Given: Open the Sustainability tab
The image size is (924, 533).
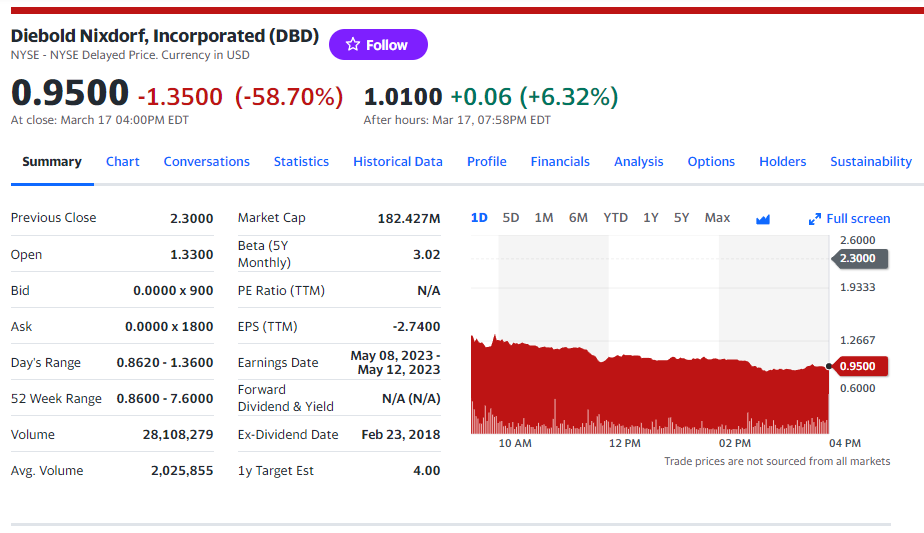Looking at the screenshot, I should point(871,162).
